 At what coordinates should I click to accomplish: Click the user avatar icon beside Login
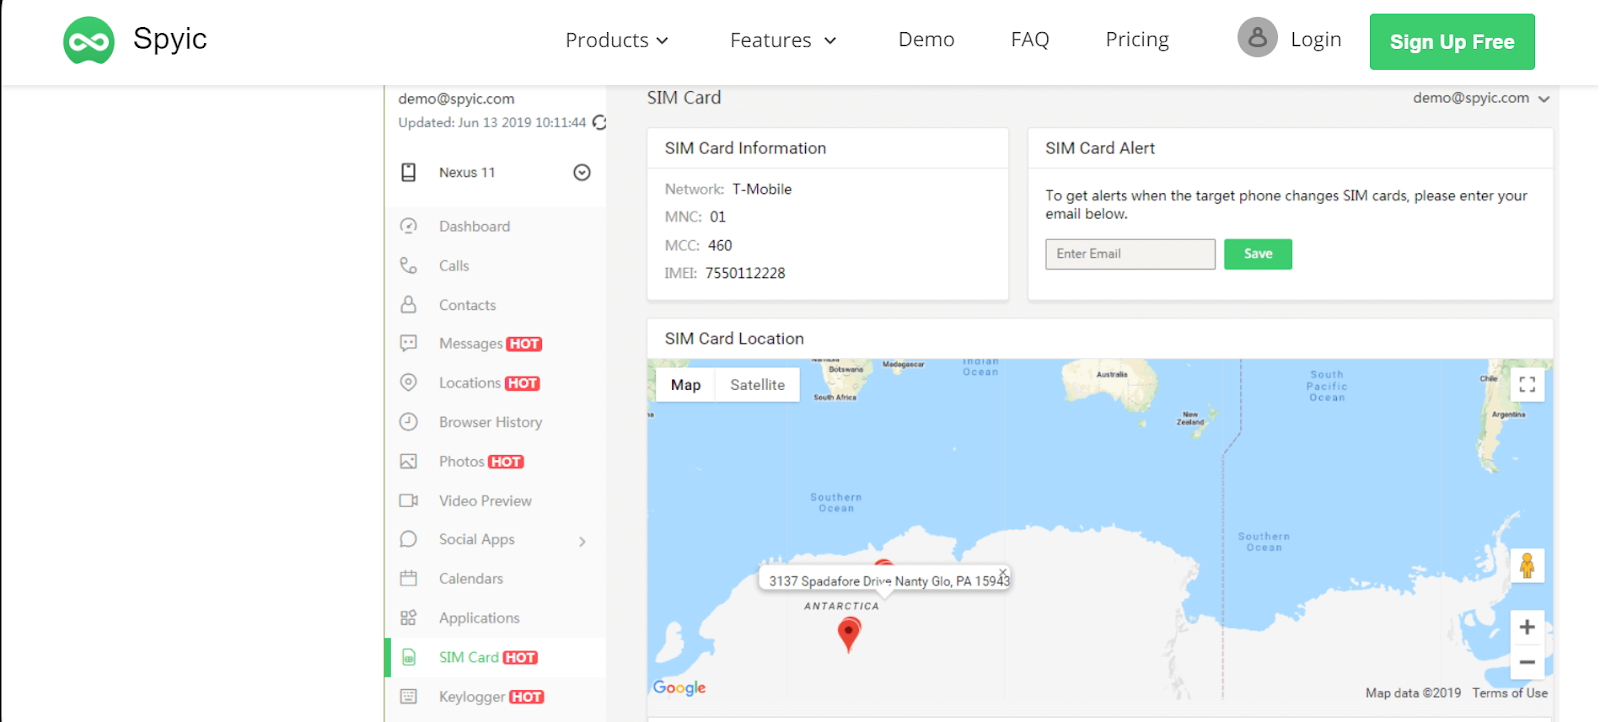coord(1257,38)
